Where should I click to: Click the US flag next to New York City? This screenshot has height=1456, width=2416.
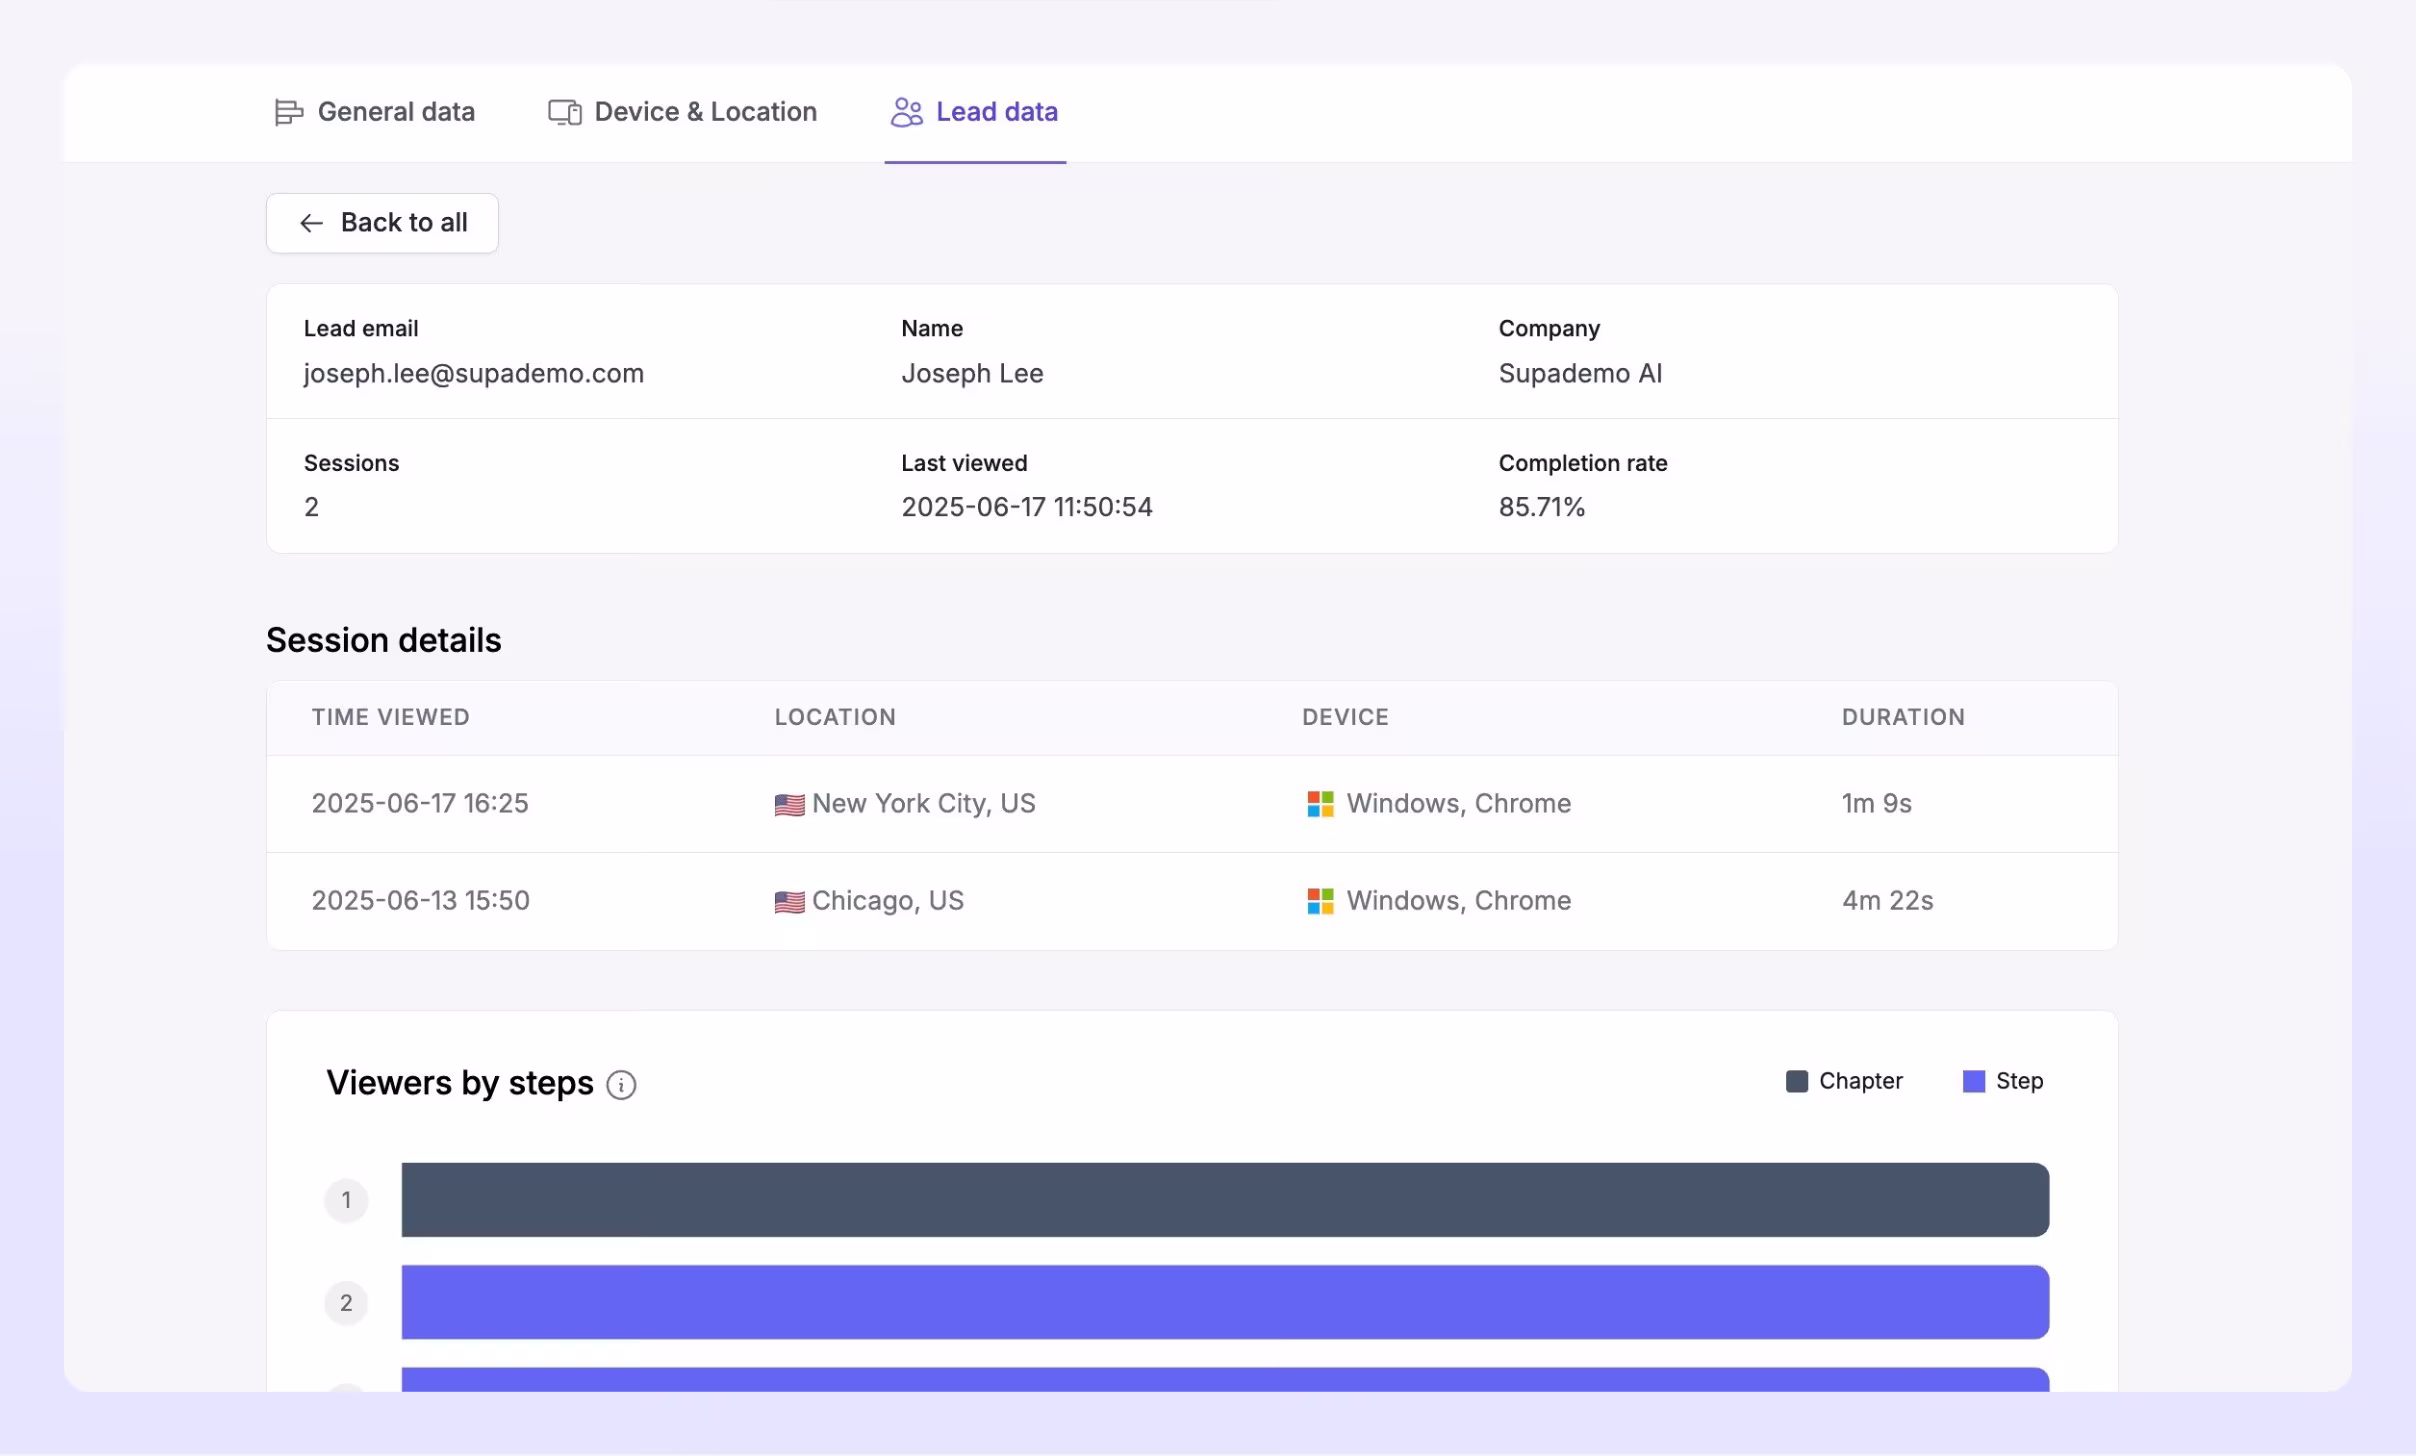tap(789, 805)
